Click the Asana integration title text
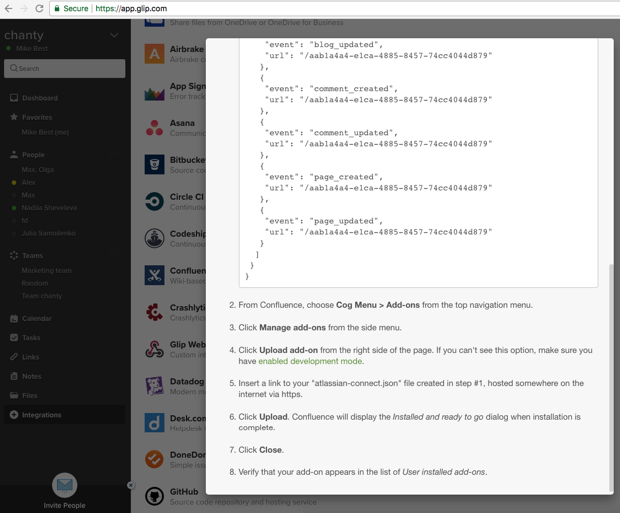Image resolution: width=620 pixels, height=513 pixels. 182,123
